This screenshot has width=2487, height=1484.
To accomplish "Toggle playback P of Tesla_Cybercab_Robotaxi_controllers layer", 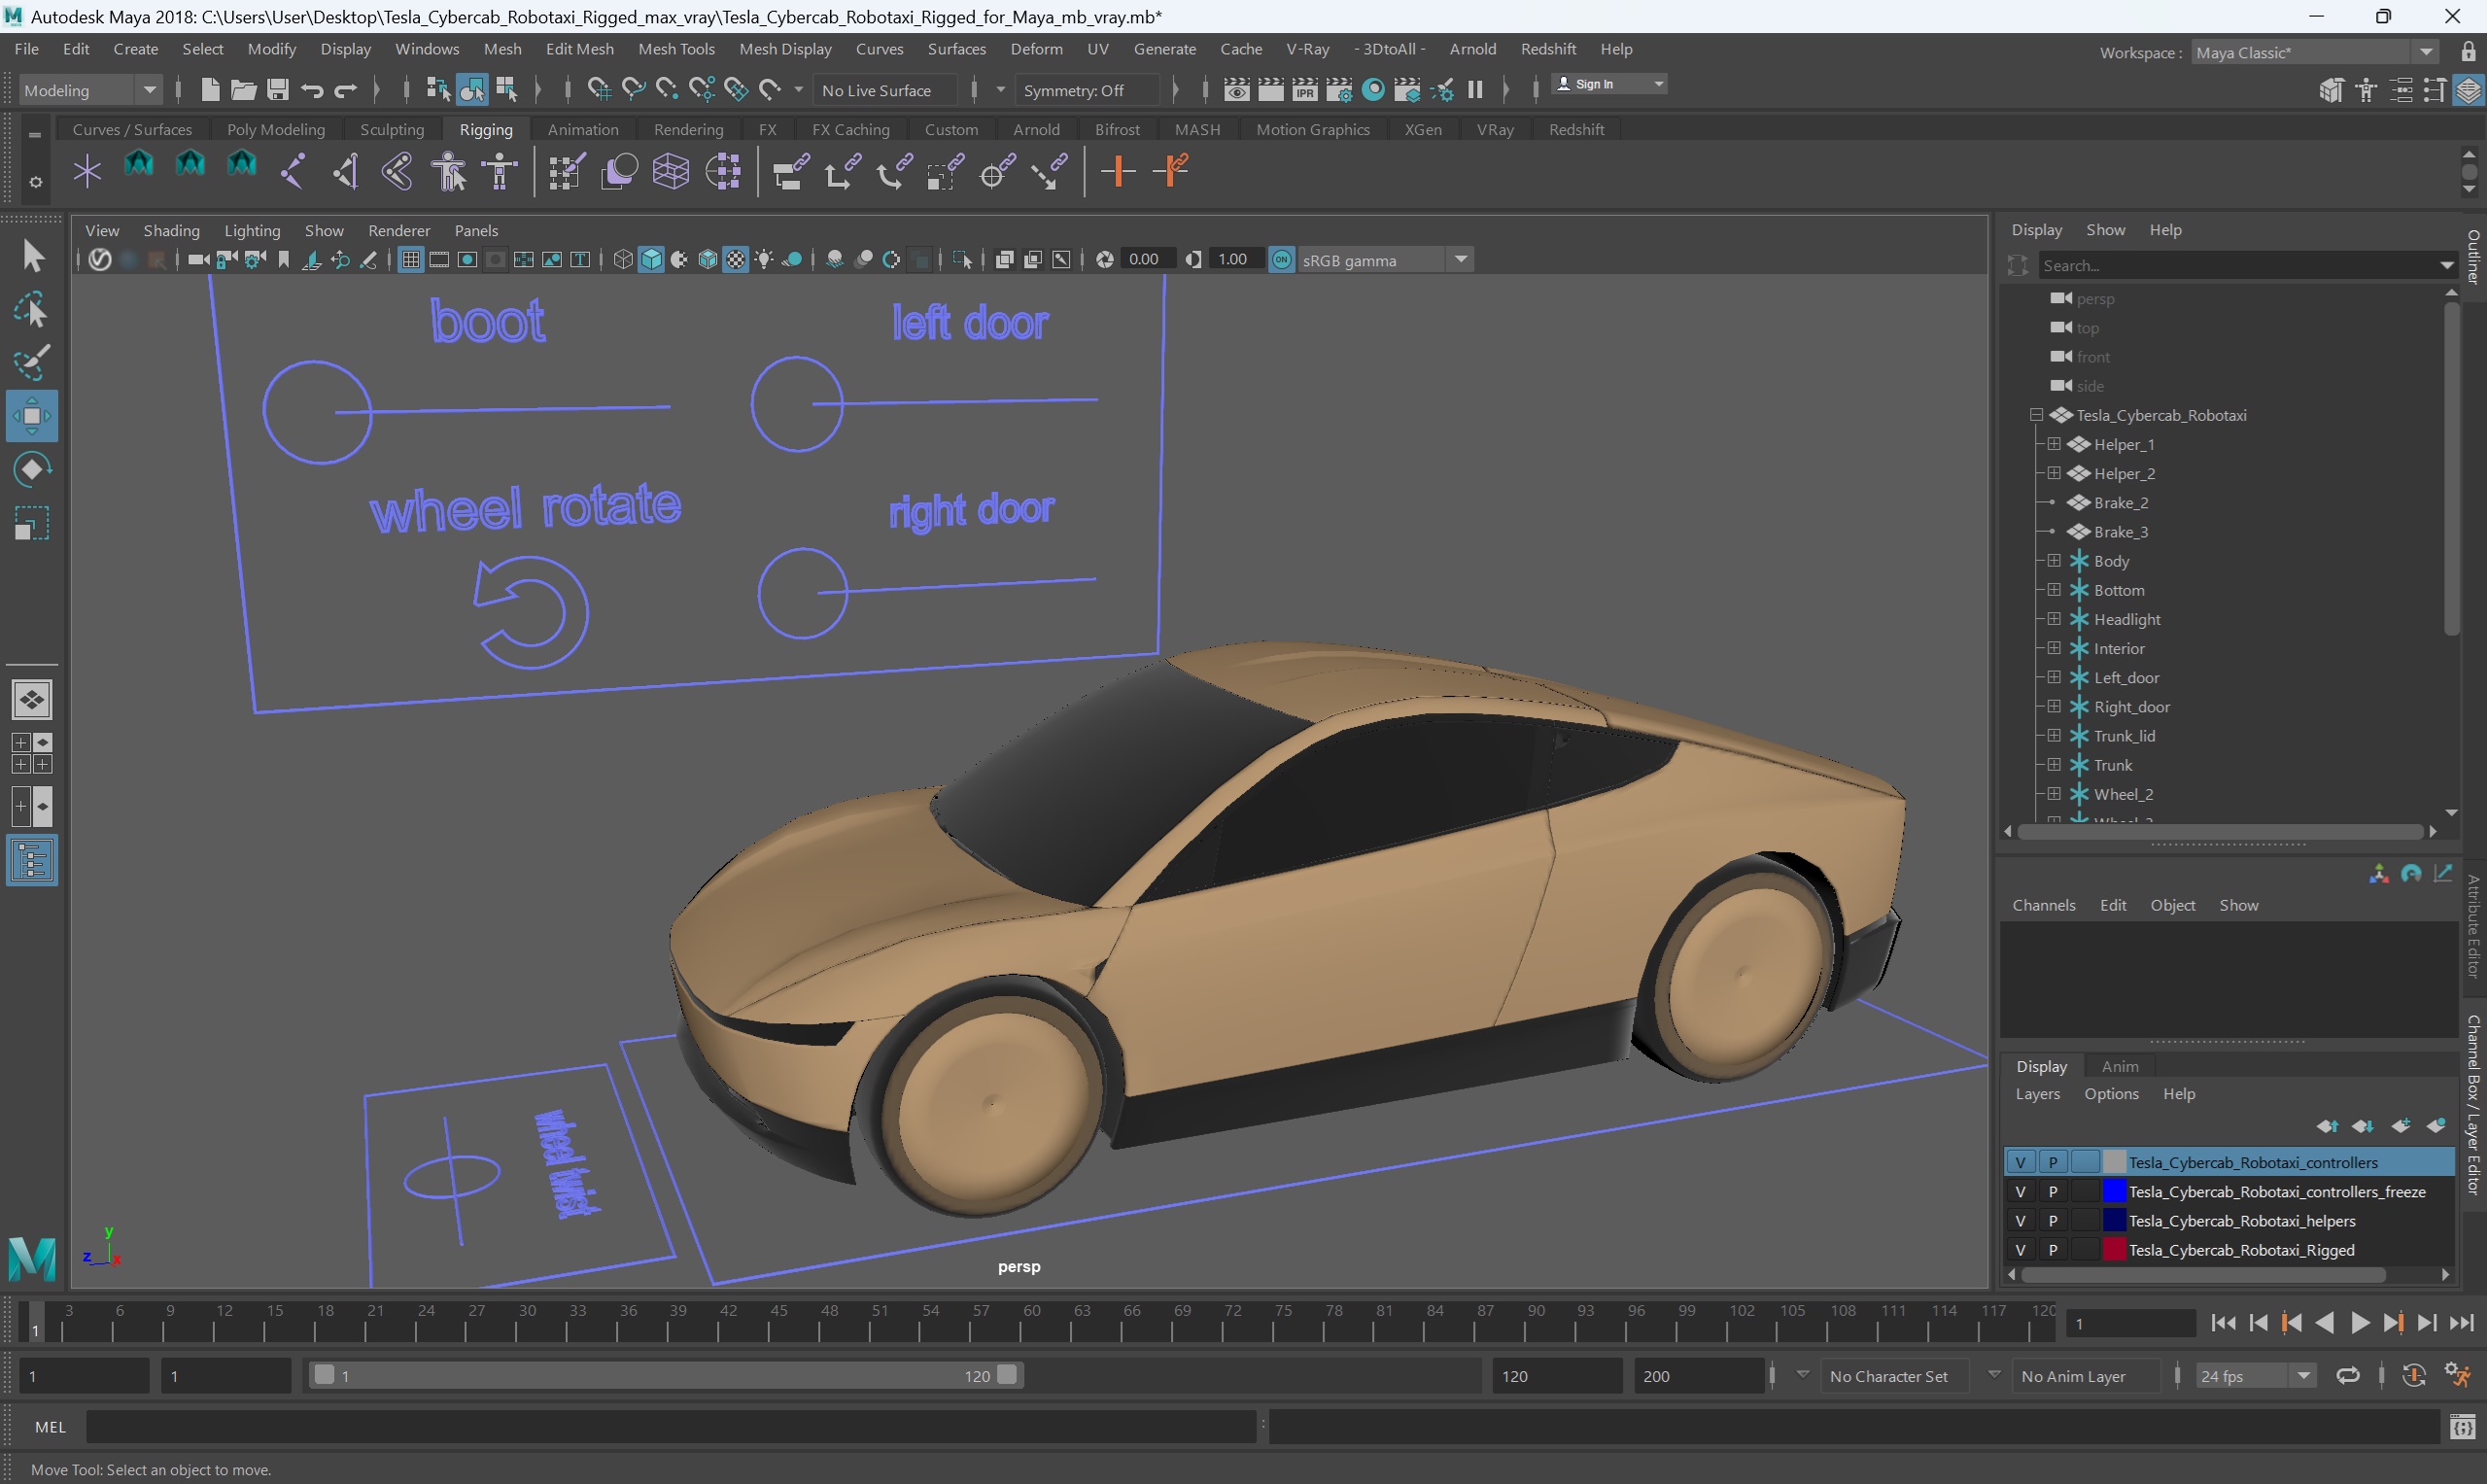I will tap(2052, 1162).
